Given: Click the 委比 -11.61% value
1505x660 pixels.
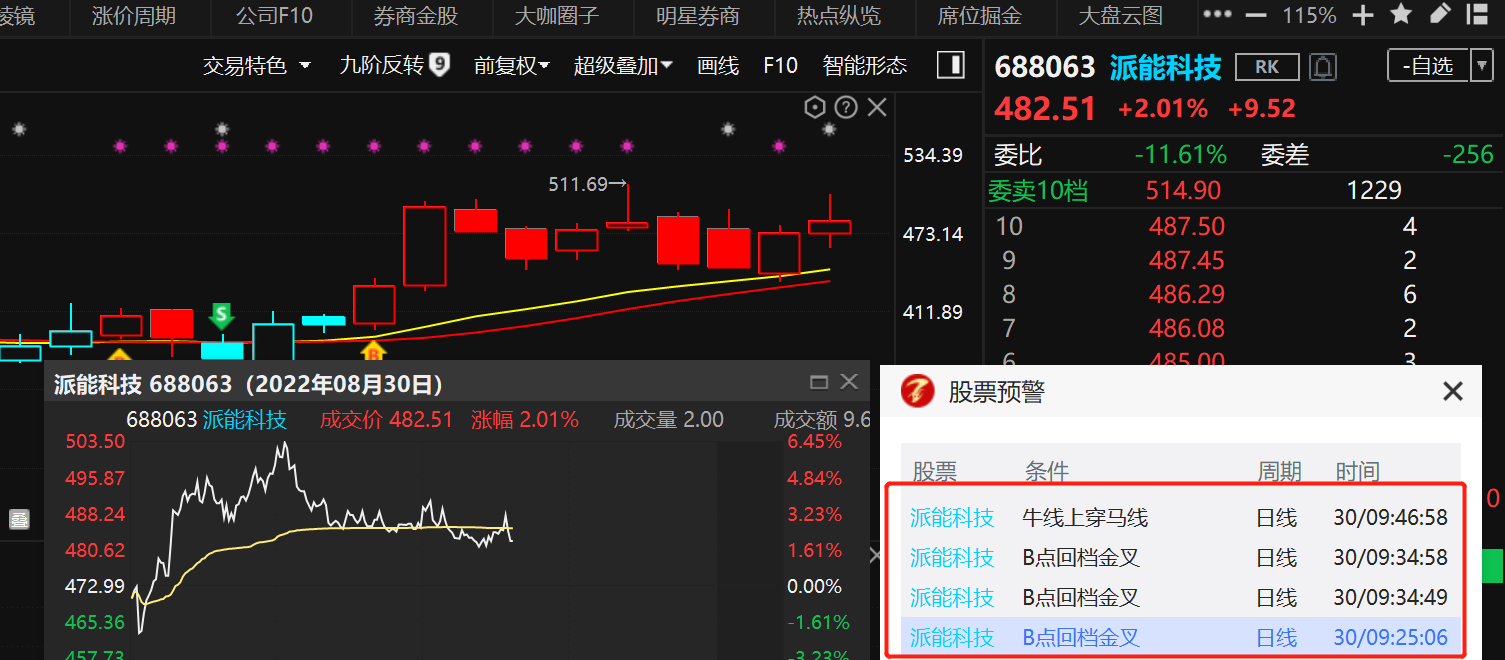Looking at the screenshot, I should (1180, 155).
